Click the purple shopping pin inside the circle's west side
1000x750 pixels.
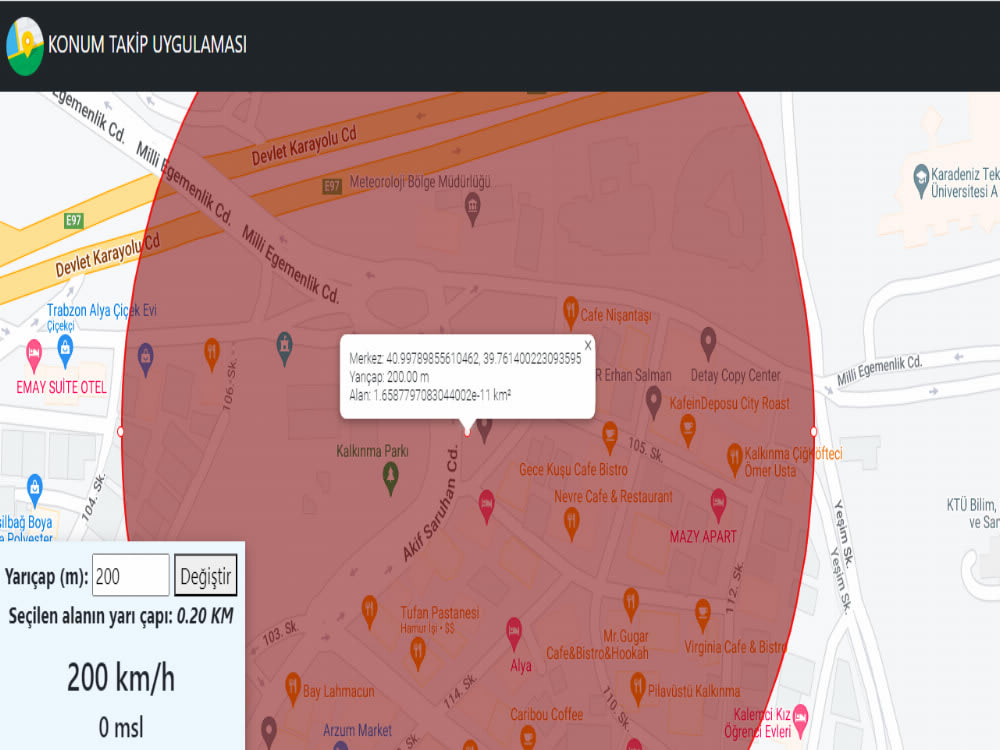pos(146,359)
